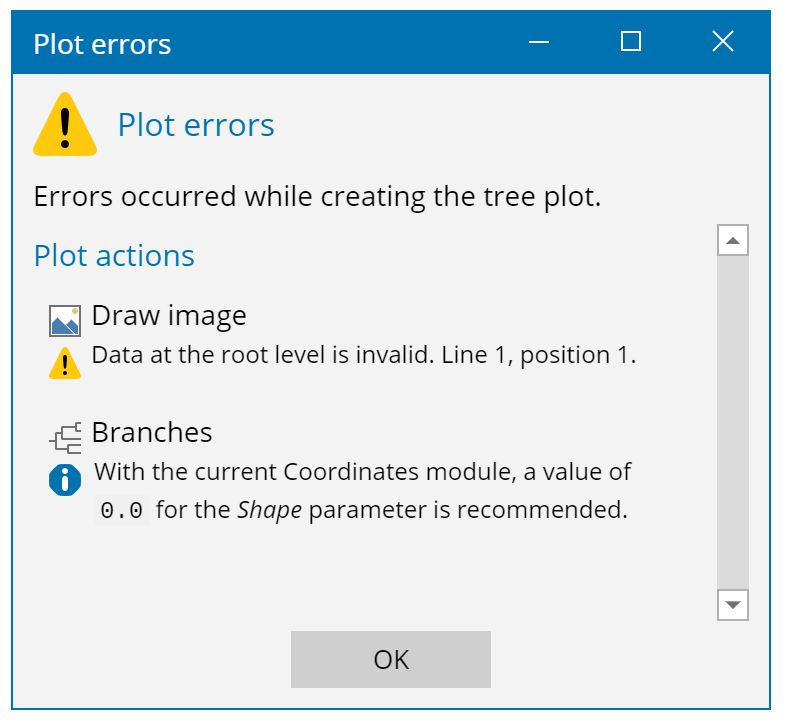Click the root level invalid error message
This screenshot has width=787, height=727.
364,355
